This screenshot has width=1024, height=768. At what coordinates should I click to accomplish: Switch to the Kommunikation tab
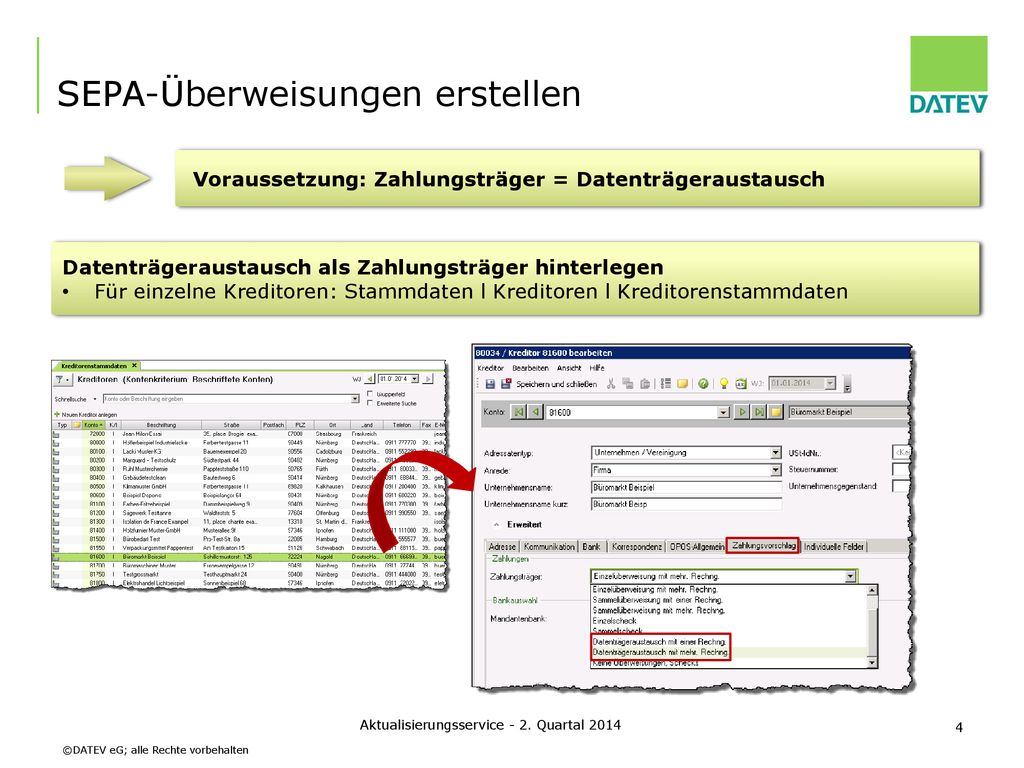[549, 547]
